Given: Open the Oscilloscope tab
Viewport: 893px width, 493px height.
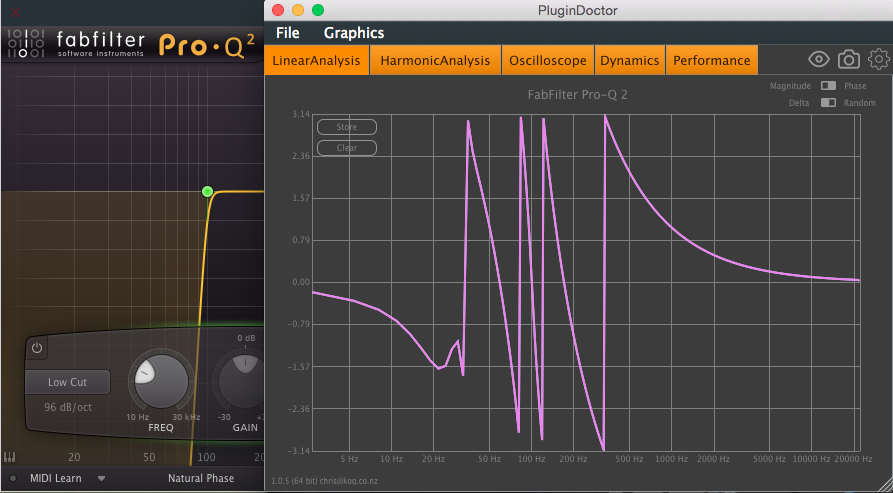Looking at the screenshot, I should pos(548,60).
